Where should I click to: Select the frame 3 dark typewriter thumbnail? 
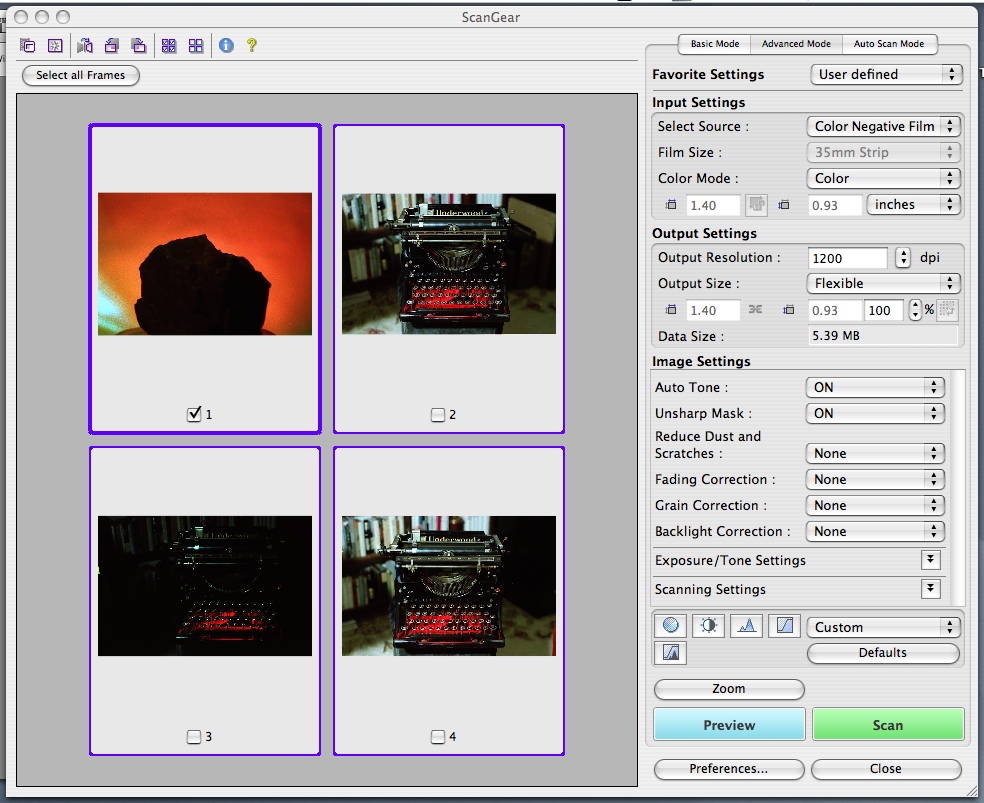click(x=205, y=585)
